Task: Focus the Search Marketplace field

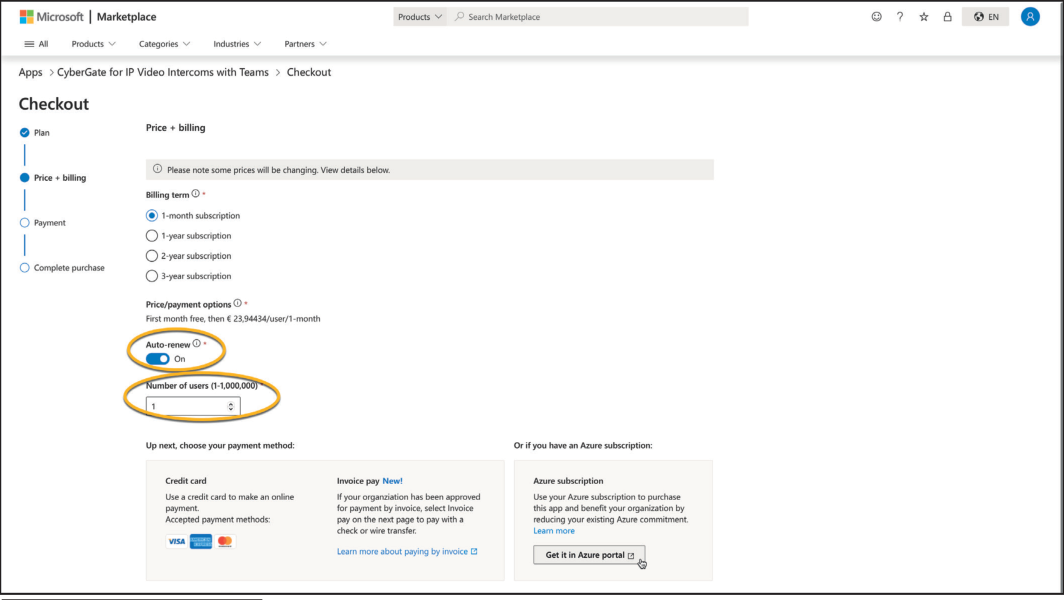Action: click(600, 17)
